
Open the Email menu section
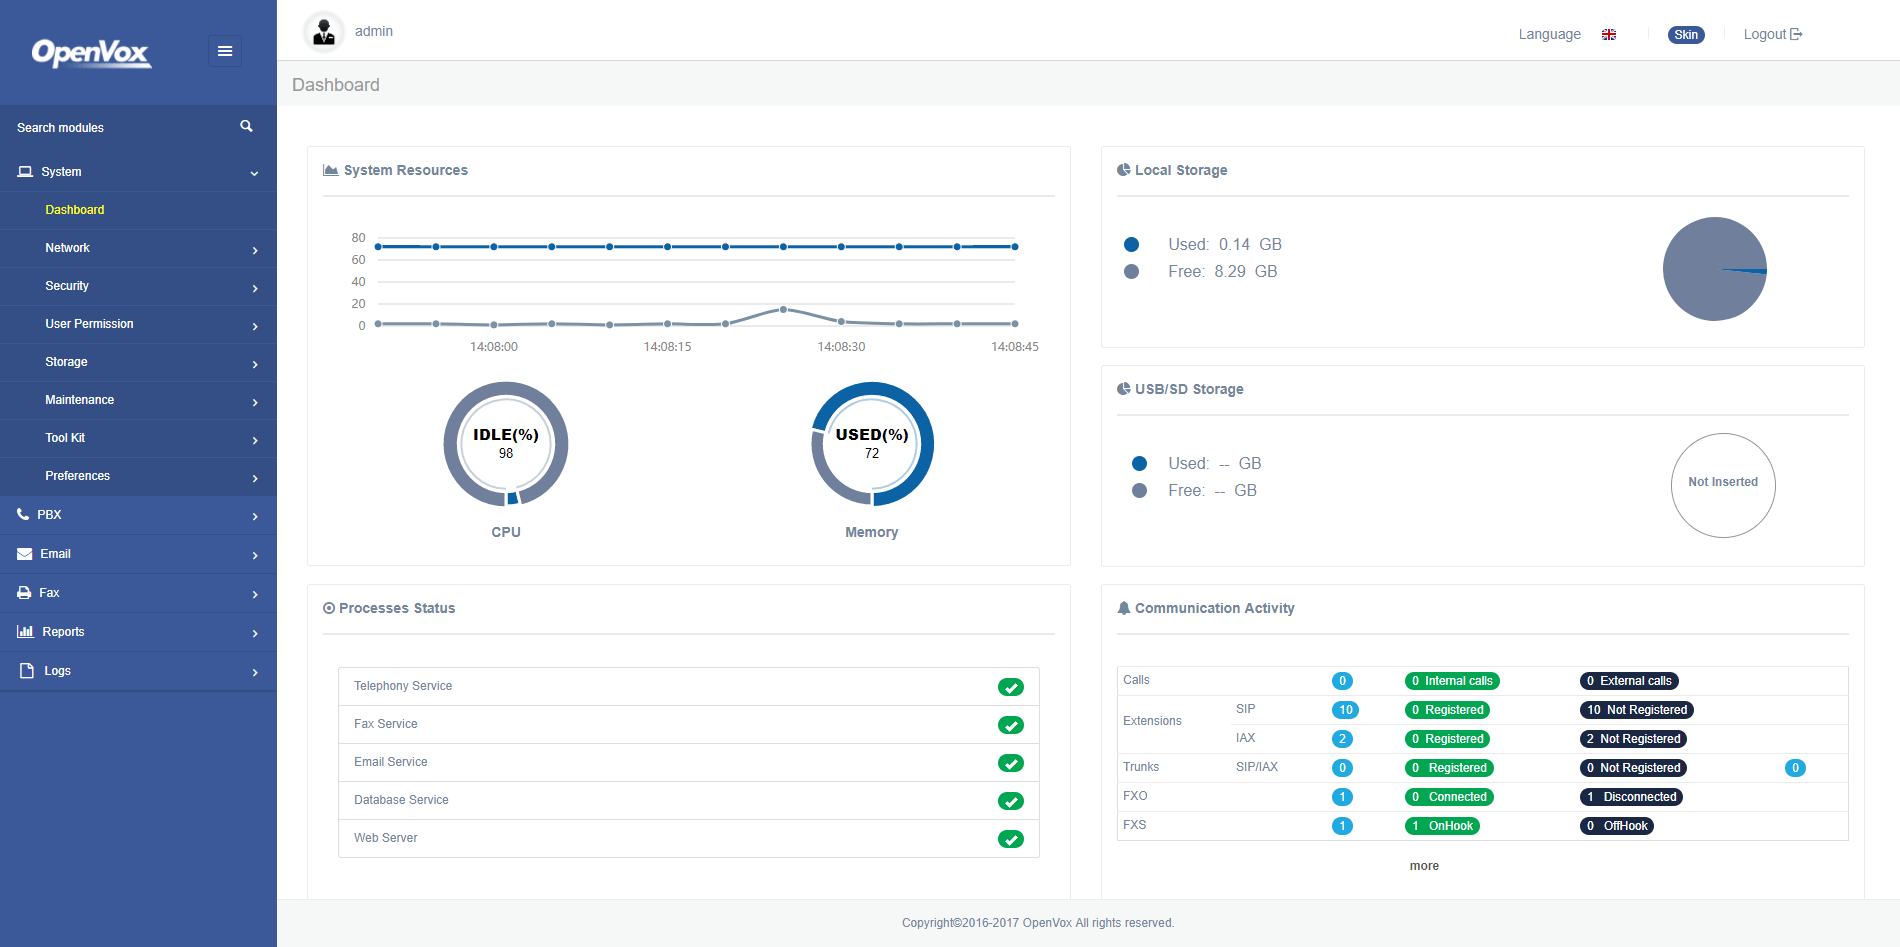138,554
